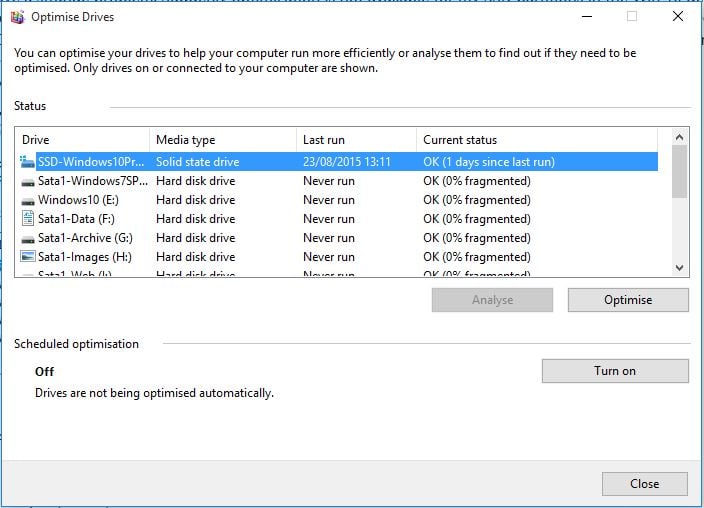The height and width of the screenshot is (508, 704).
Task: Sort by the Media type column header
Action: click(223, 140)
